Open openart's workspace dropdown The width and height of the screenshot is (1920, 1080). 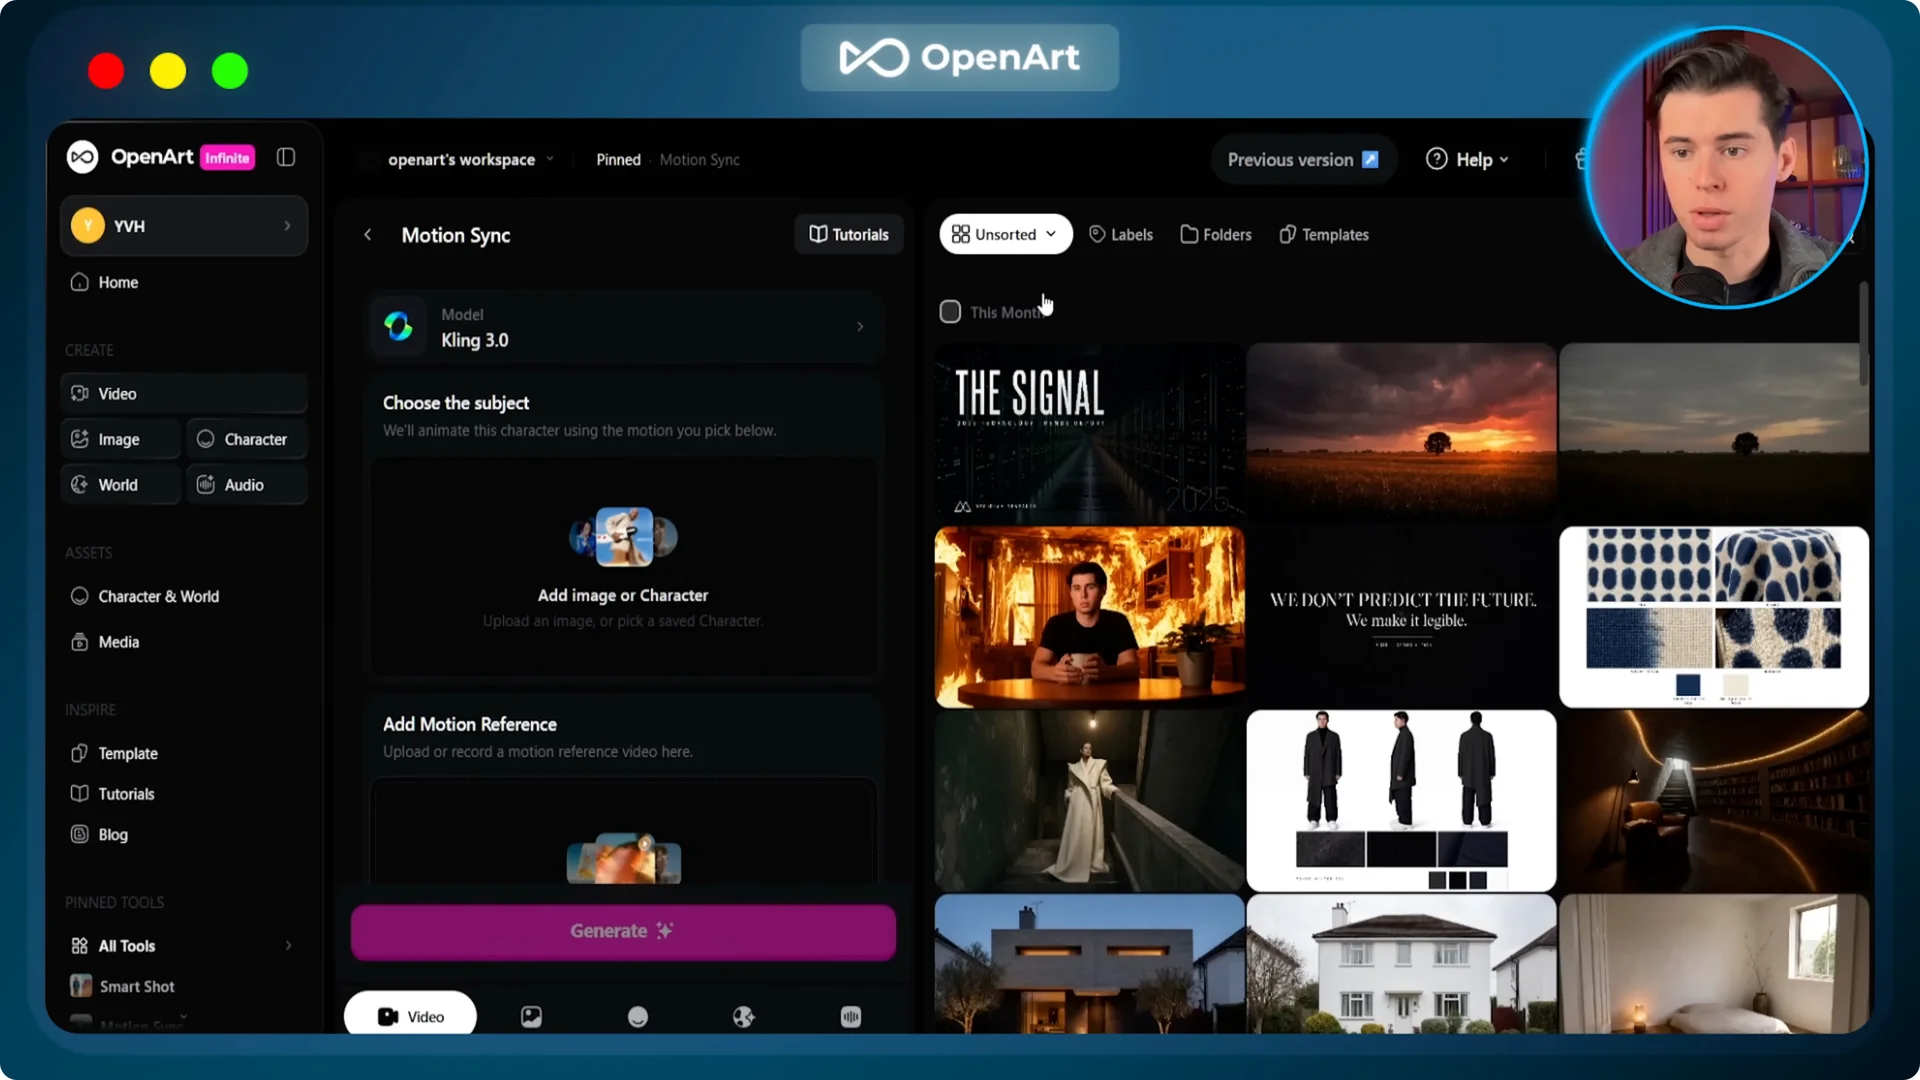(x=470, y=159)
